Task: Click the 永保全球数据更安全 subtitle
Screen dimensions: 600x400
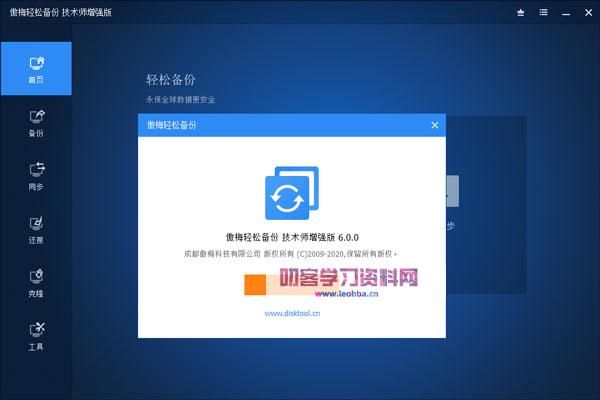Action: point(180,100)
